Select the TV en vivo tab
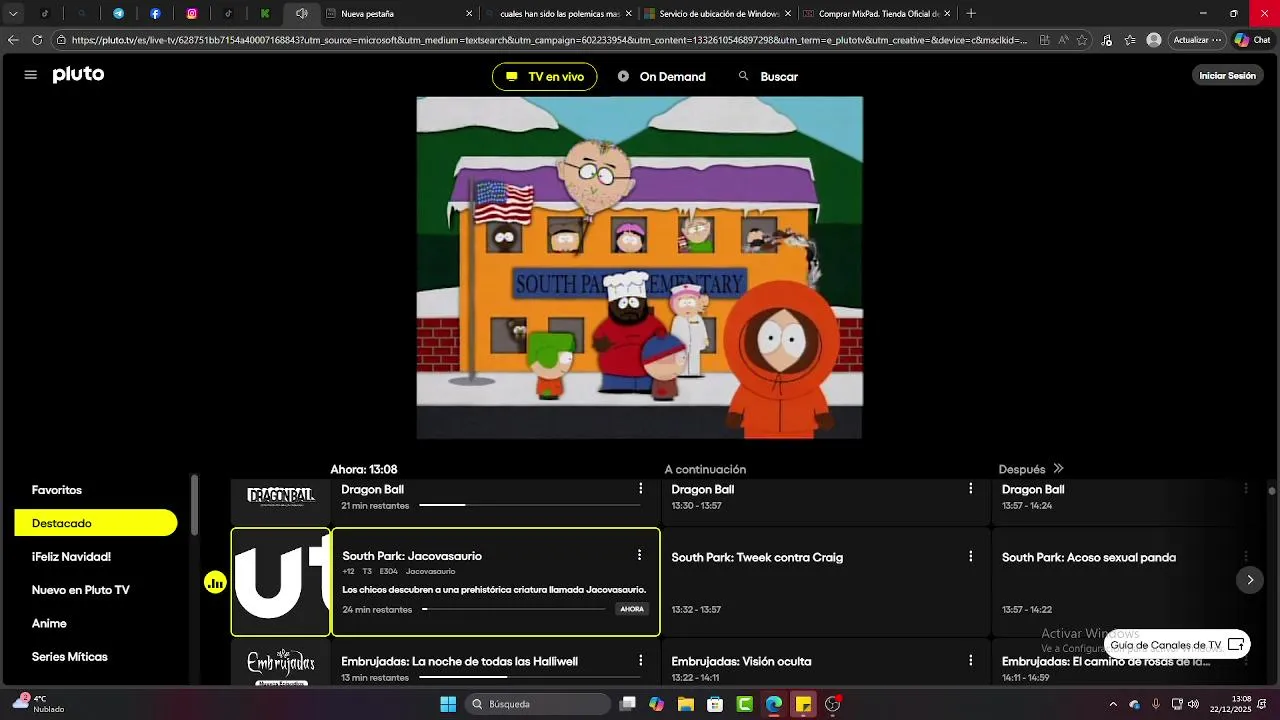The image size is (1280, 720). (545, 77)
